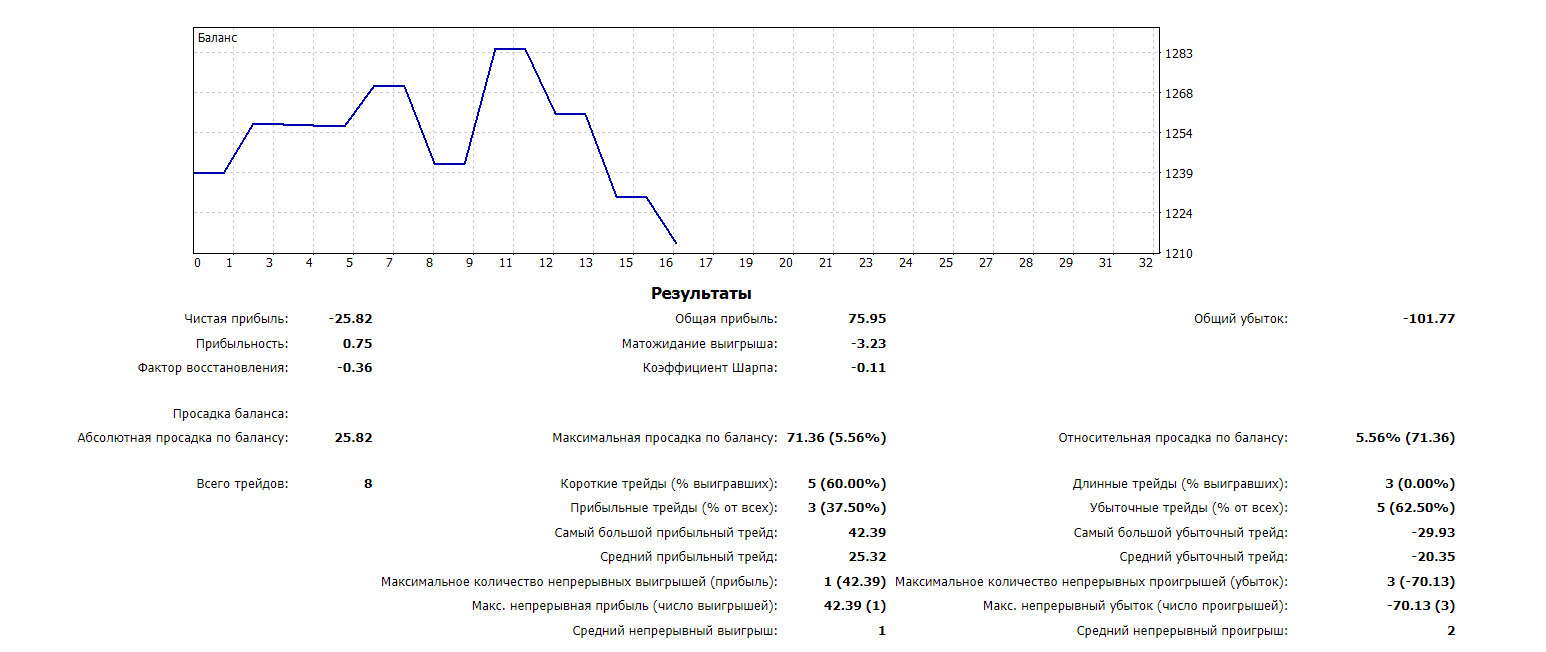Click the "Абсолютная просадка по балансу:" label
The image size is (1546, 652).
(183, 437)
